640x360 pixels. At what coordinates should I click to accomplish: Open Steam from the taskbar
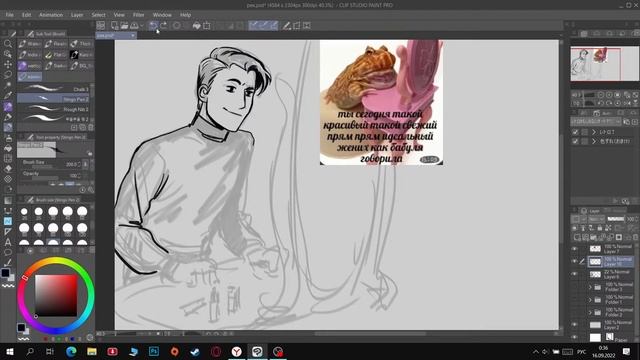(195, 351)
